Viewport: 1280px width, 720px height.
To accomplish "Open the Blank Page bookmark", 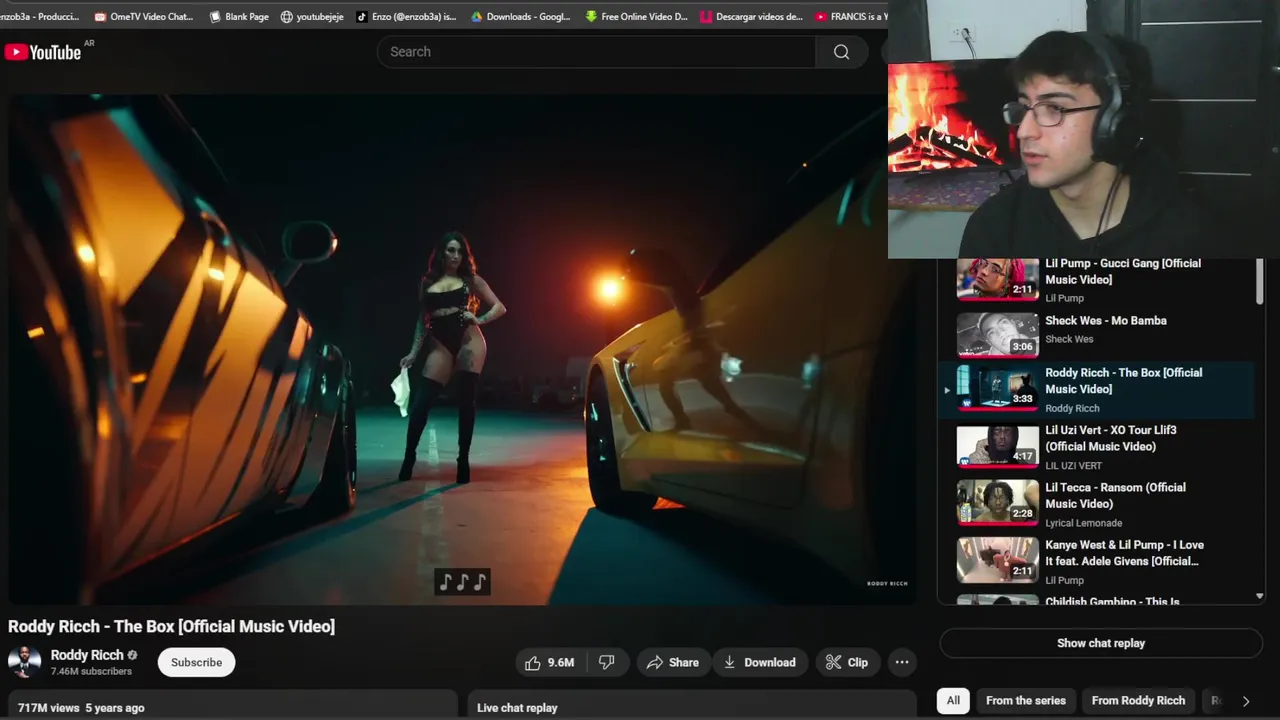I will [239, 17].
